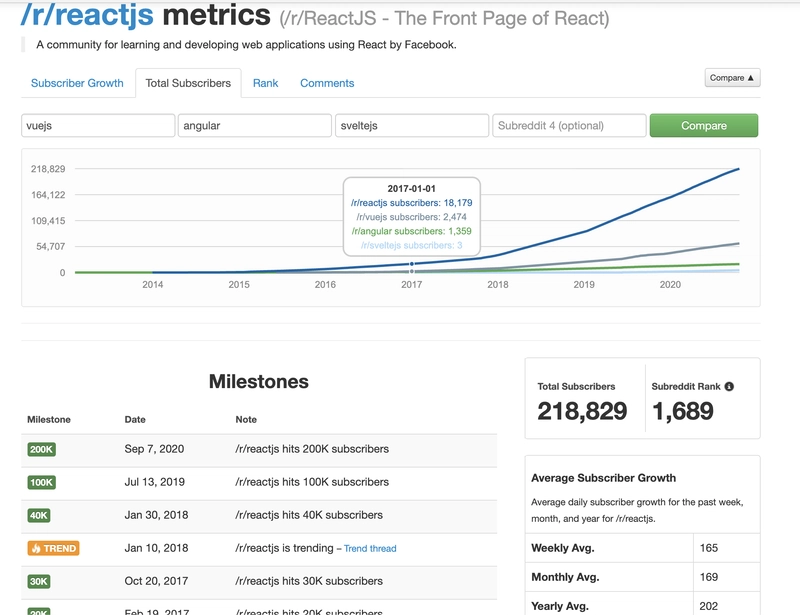Click the Weekly Avg. value 165

[709, 548]
